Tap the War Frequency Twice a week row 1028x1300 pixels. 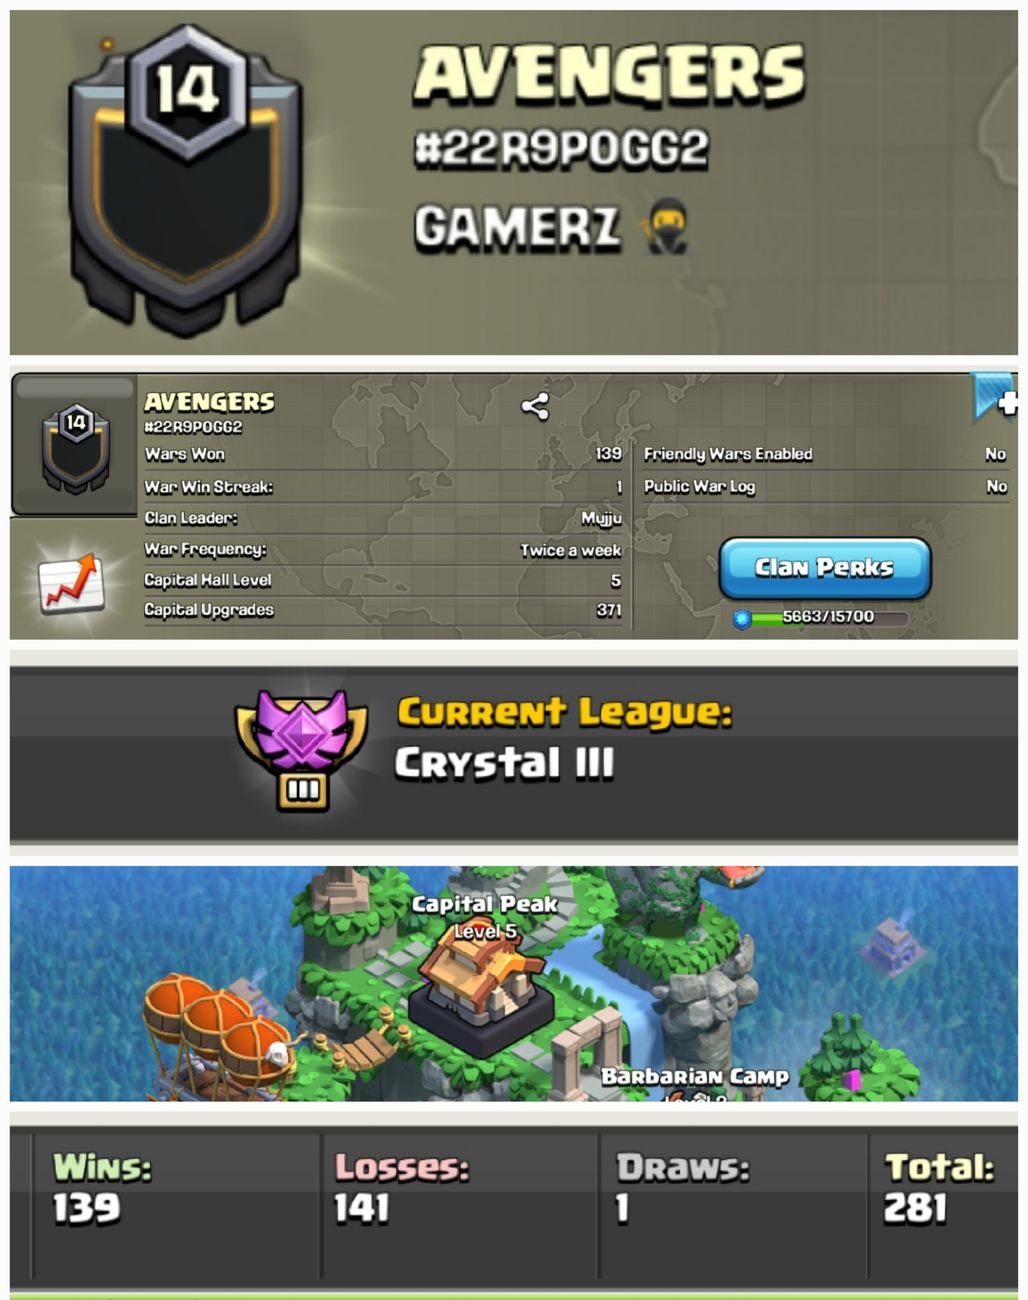click(x=383, y=549)
